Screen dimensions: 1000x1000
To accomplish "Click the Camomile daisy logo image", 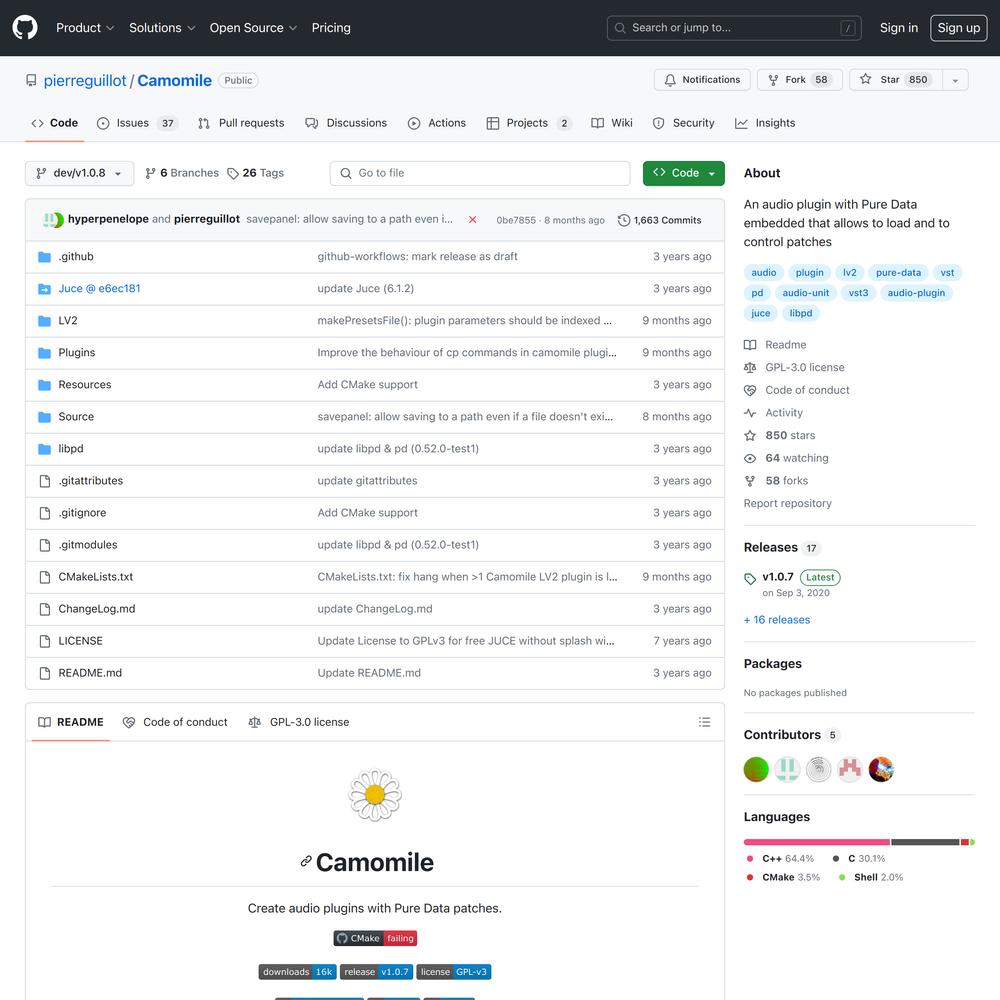I will (x=375, y=795).
